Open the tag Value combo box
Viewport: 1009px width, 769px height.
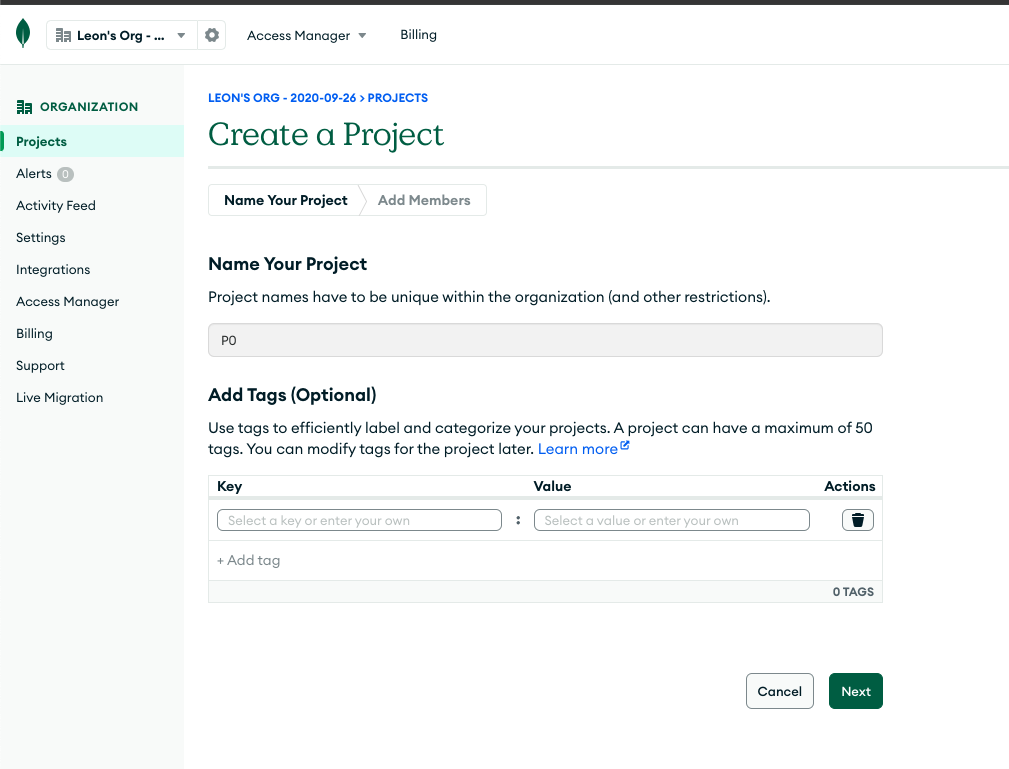coord(671,520)
